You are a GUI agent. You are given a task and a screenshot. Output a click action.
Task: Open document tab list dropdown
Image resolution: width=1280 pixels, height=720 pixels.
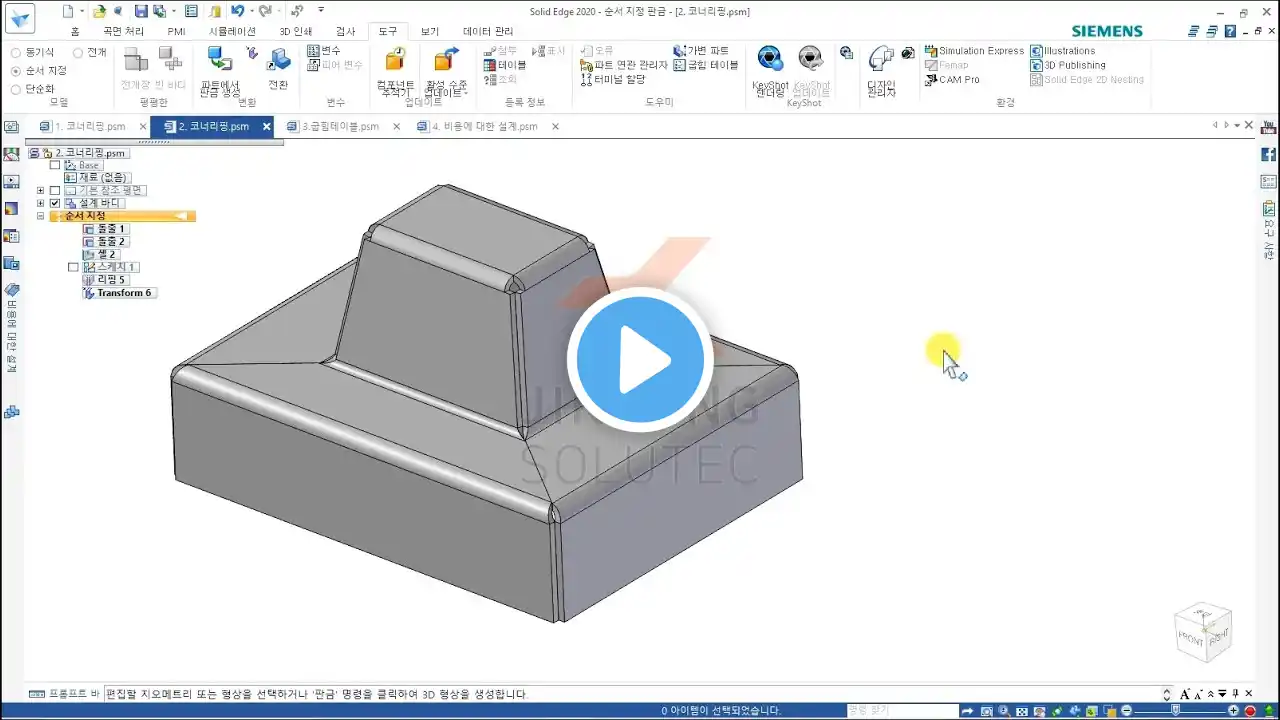[x=1237, y=125]
